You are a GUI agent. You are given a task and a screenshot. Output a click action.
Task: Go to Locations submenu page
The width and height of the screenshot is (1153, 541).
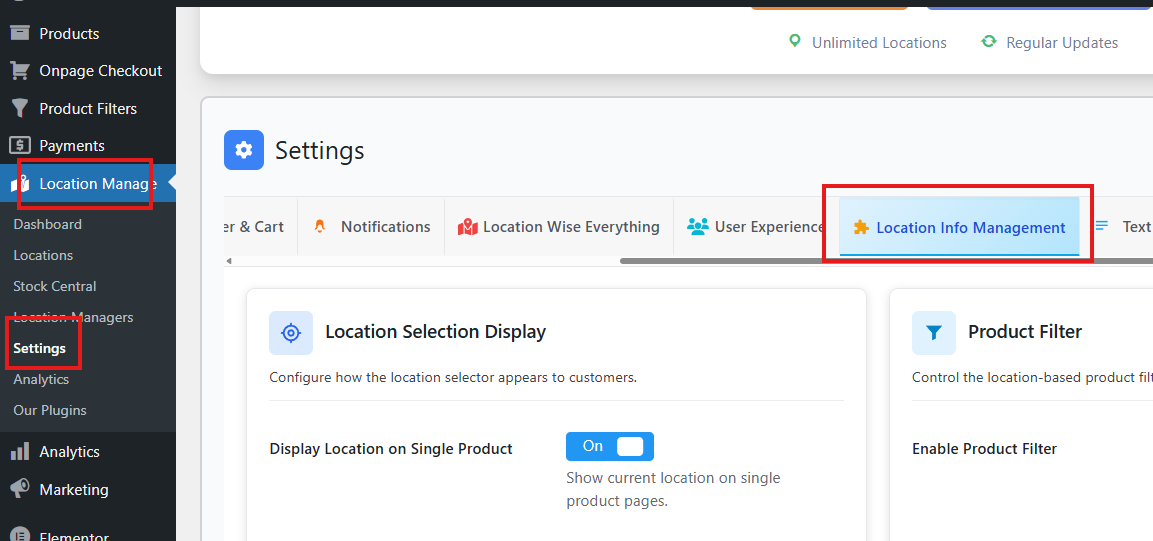[43, 255]
